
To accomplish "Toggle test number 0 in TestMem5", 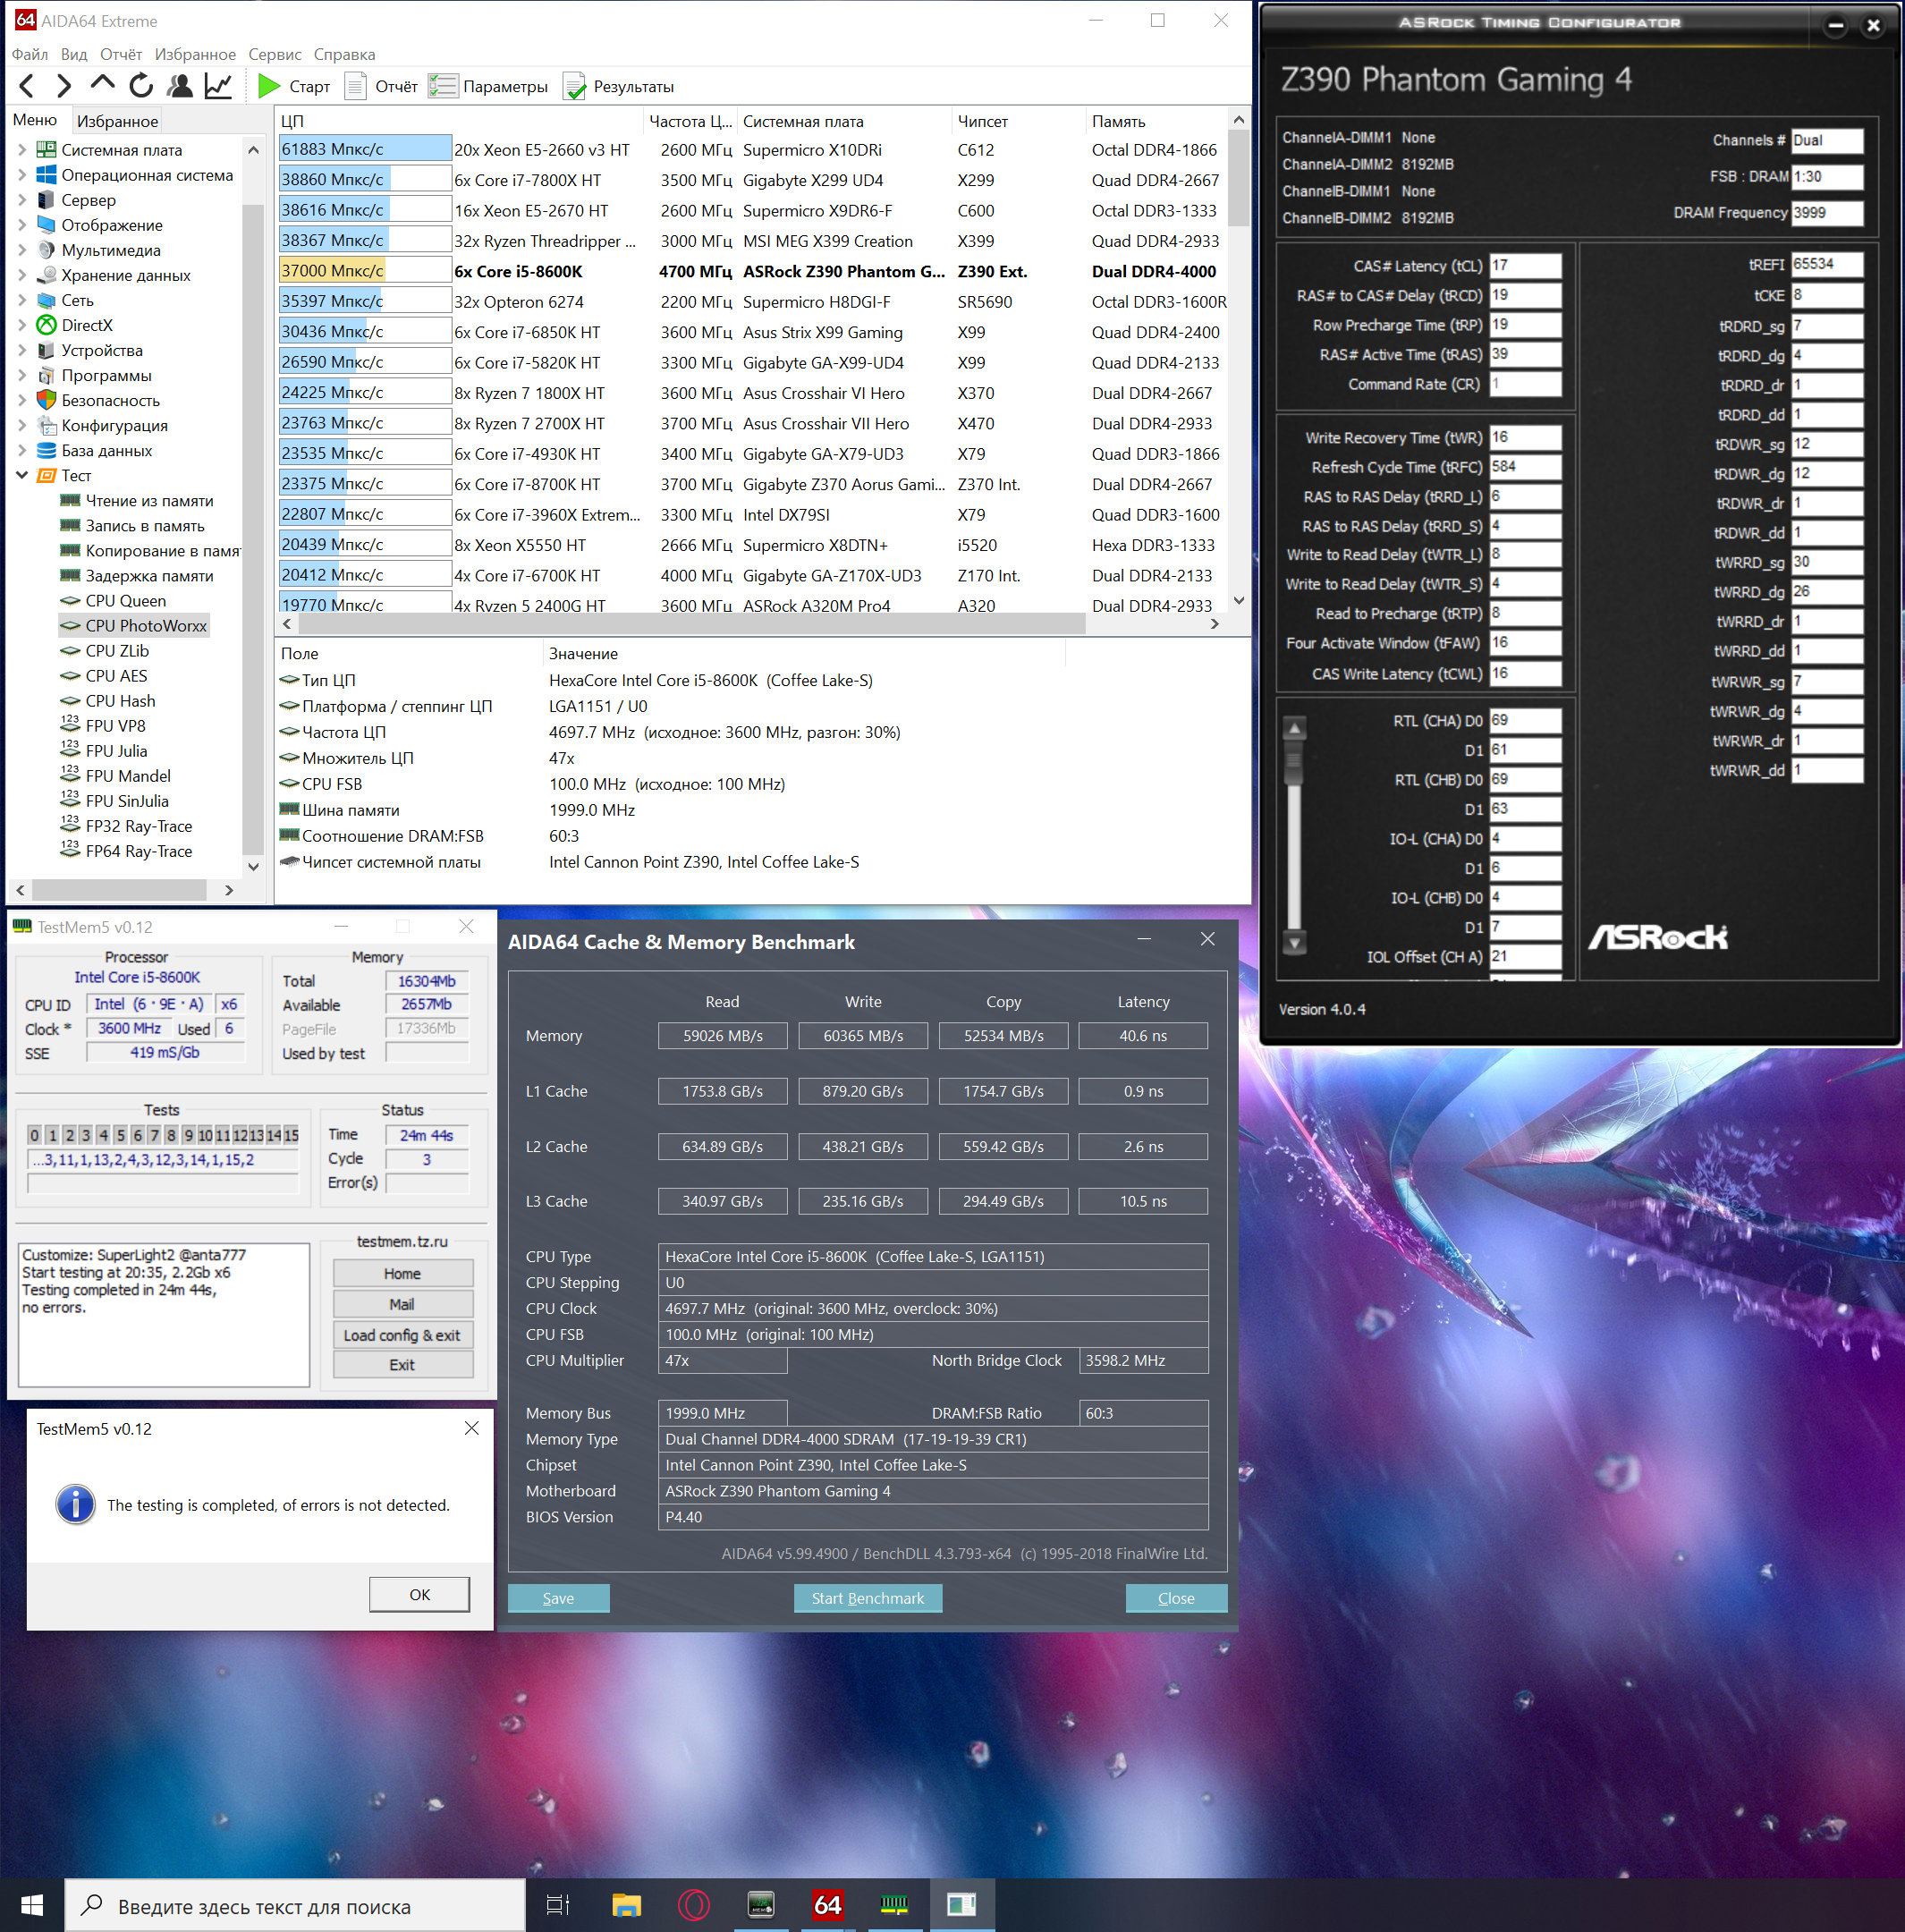I will (35, 1135).
